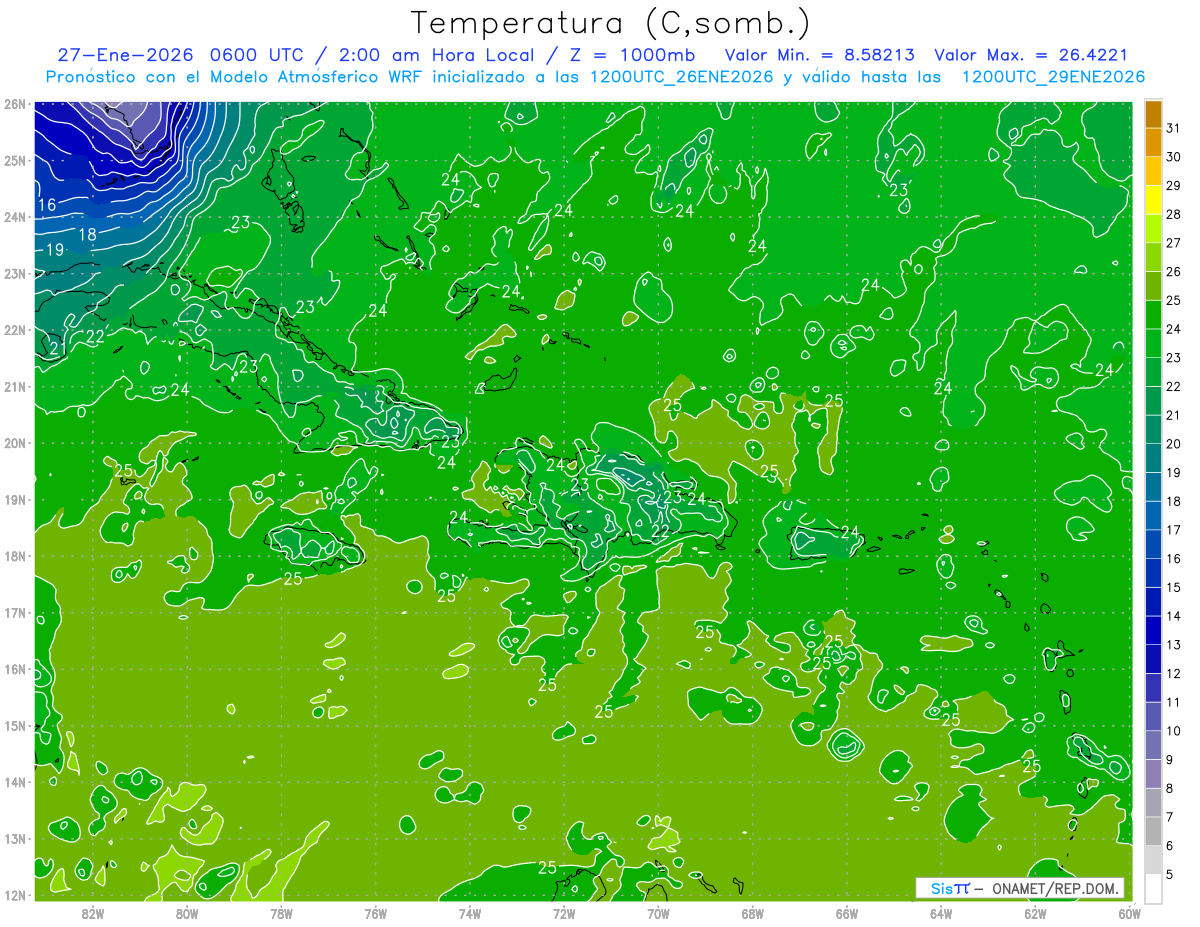The image size is (1200, 927).
Task: Click the 31 label on the color scale
Action: (x=1174, y=128)
